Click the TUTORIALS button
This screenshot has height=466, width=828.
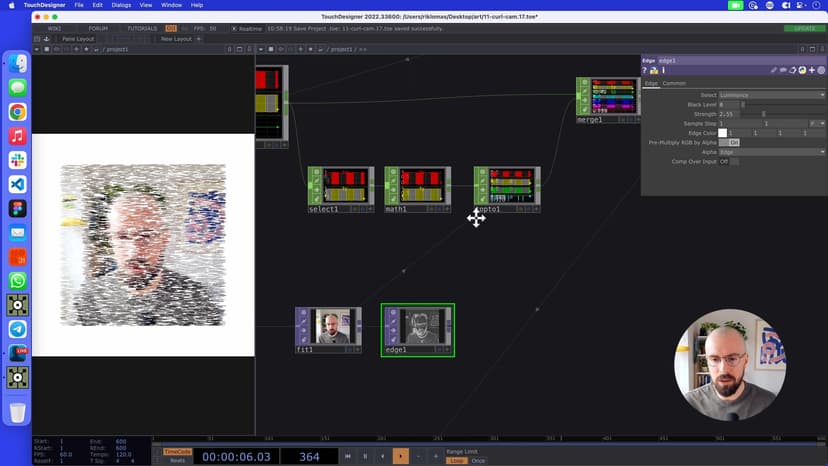(143, 28)
